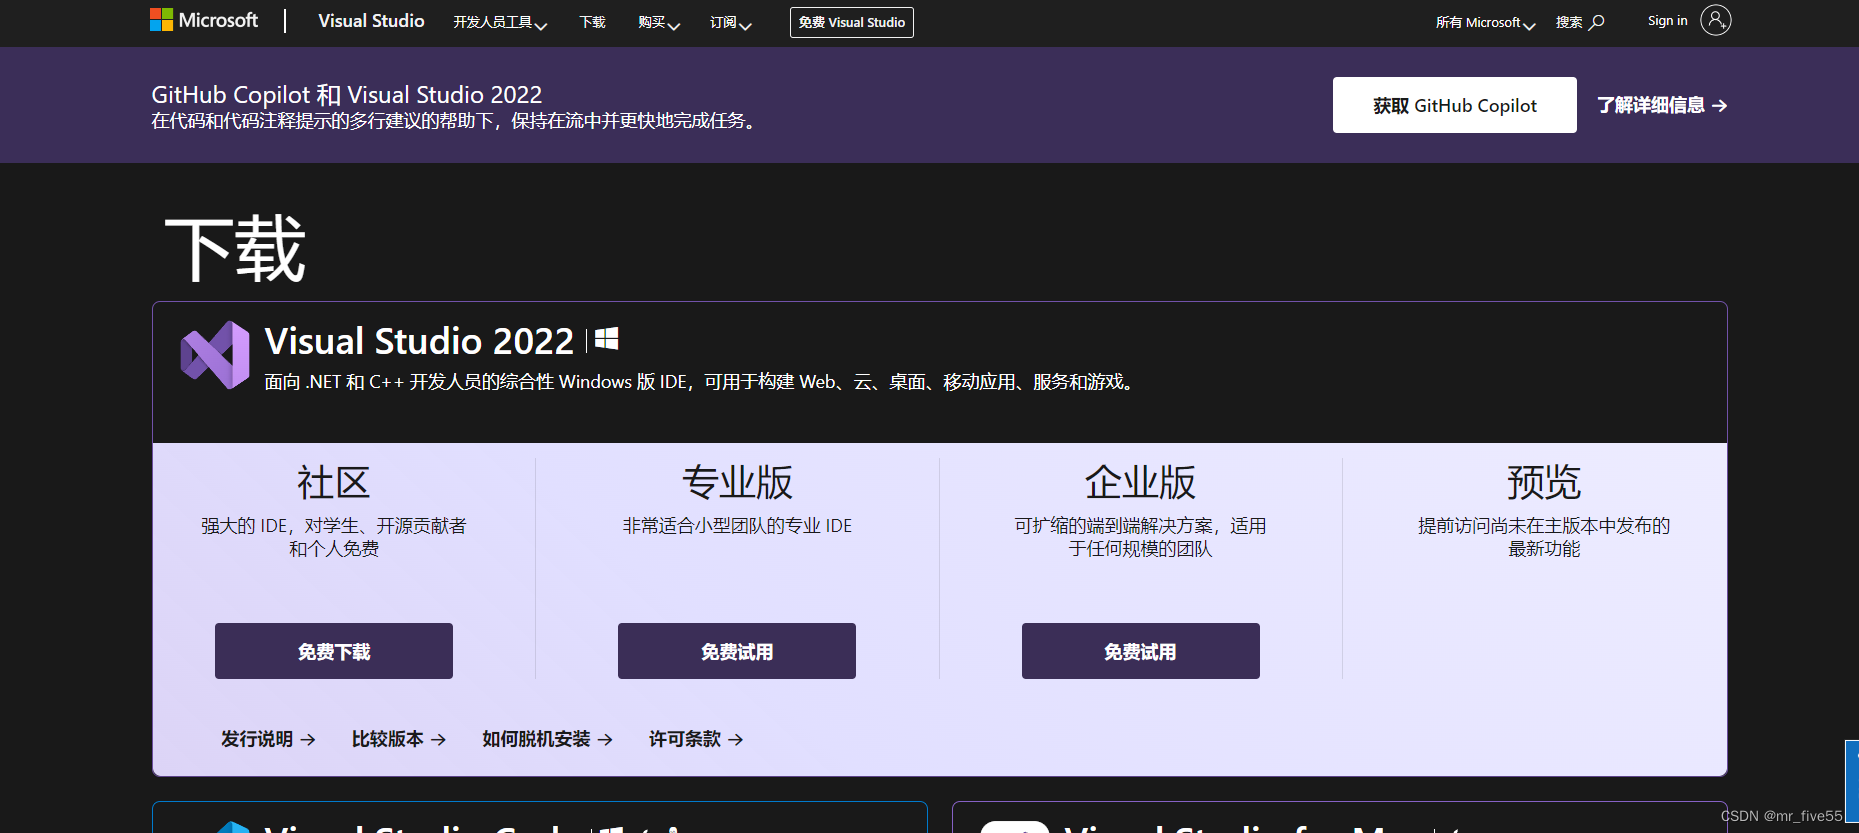This screenshot has width=1859, height=833.
Task: Click the 社区 edition heading
Action: 334,482
